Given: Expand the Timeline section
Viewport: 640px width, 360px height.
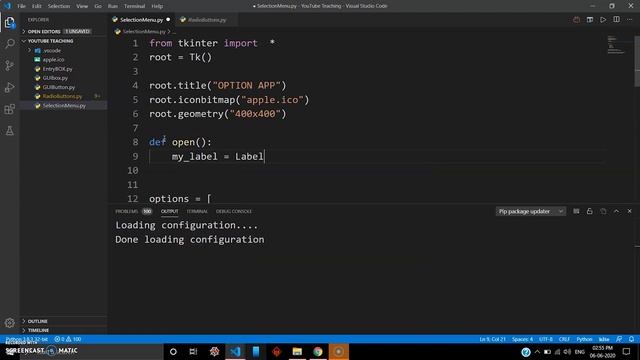Looking at the screenshot, I should [x=63, y=330].
